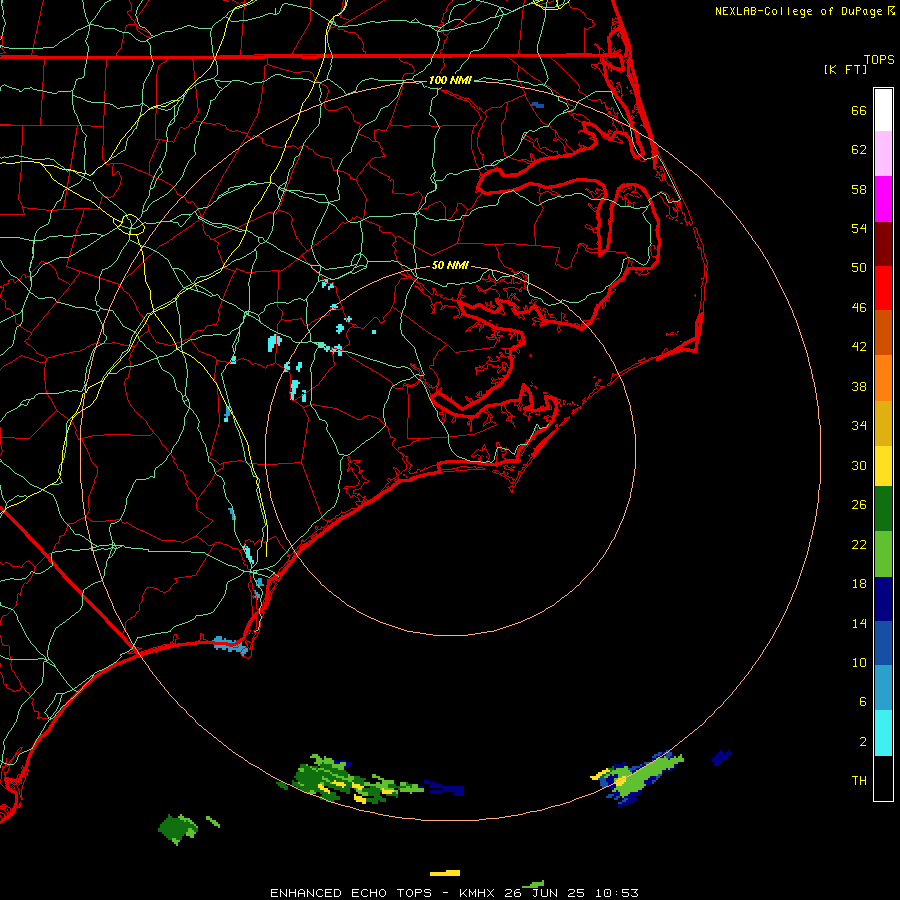Viewport: 900px width, 900px height.
Task: Click the 100 NMI range ring label
Action: [450, 80]
